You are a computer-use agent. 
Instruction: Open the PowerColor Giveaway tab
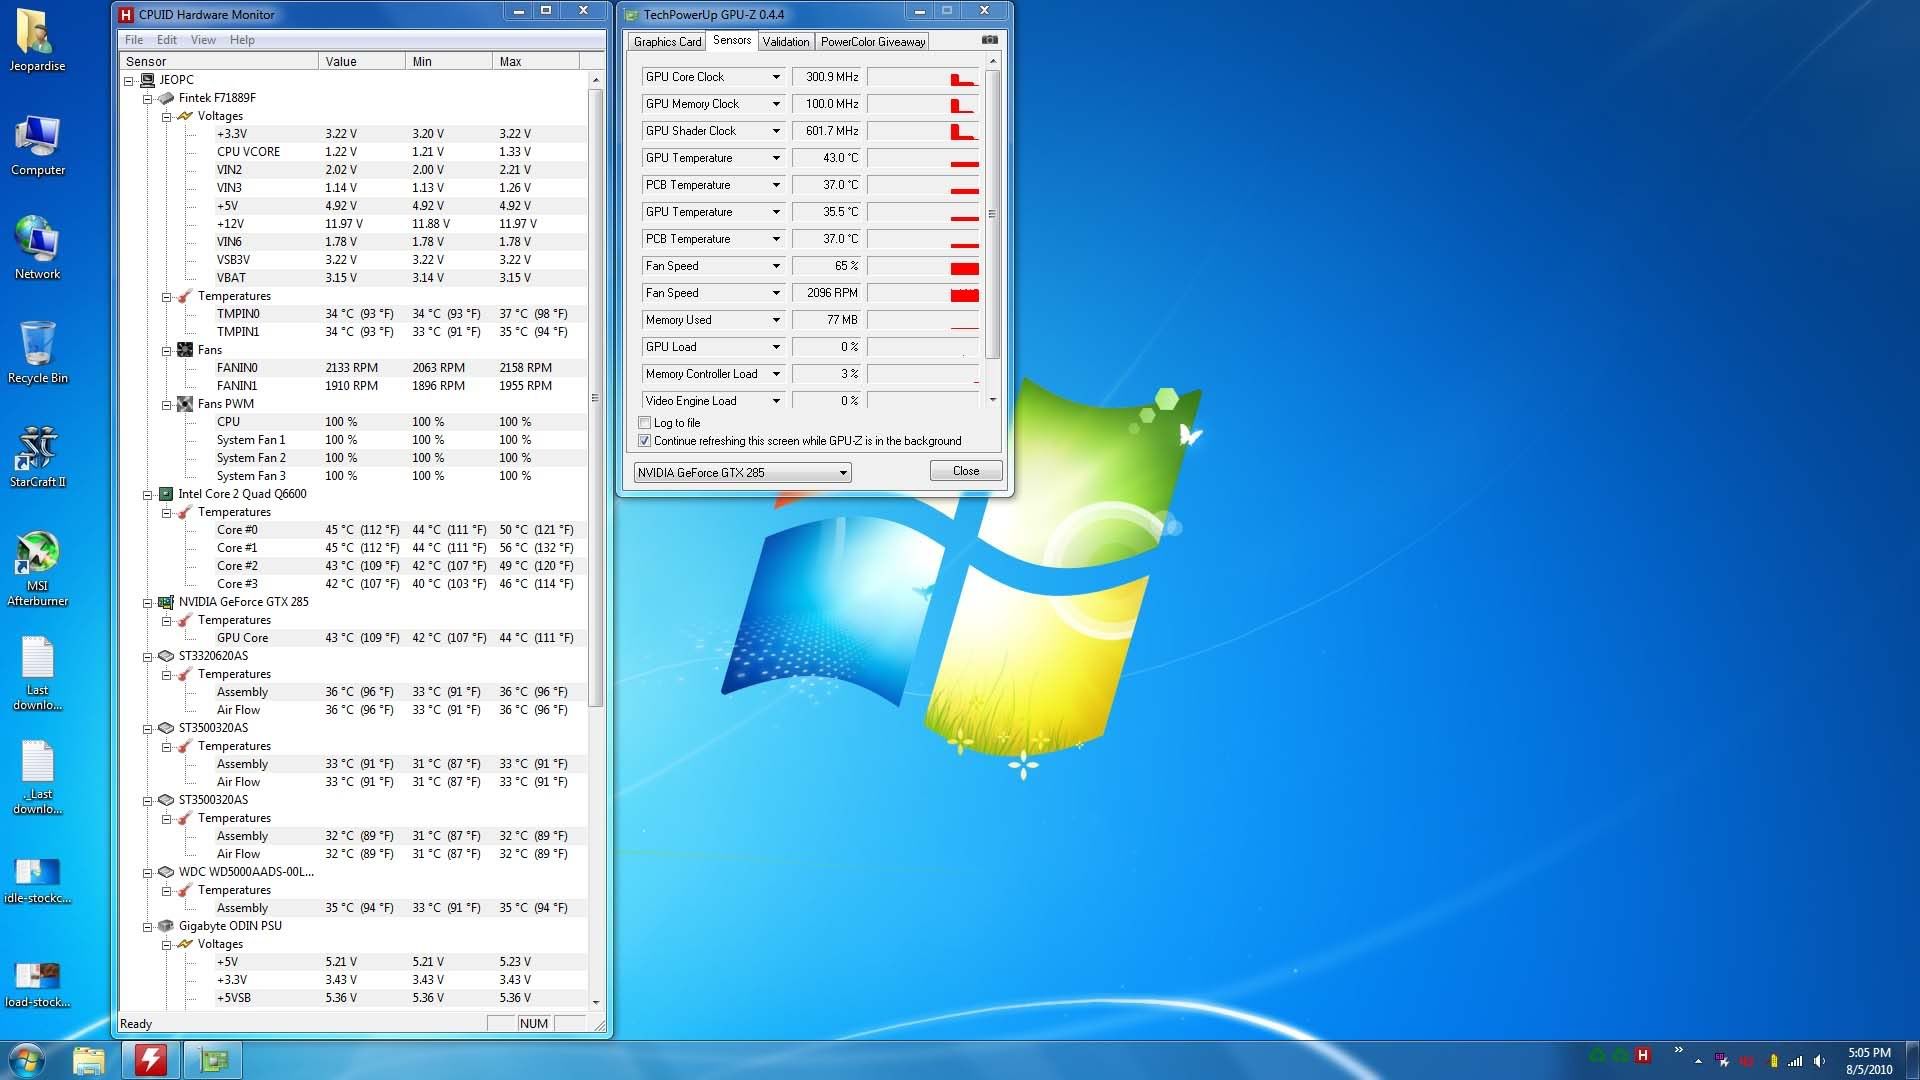(x=872, y=42)
